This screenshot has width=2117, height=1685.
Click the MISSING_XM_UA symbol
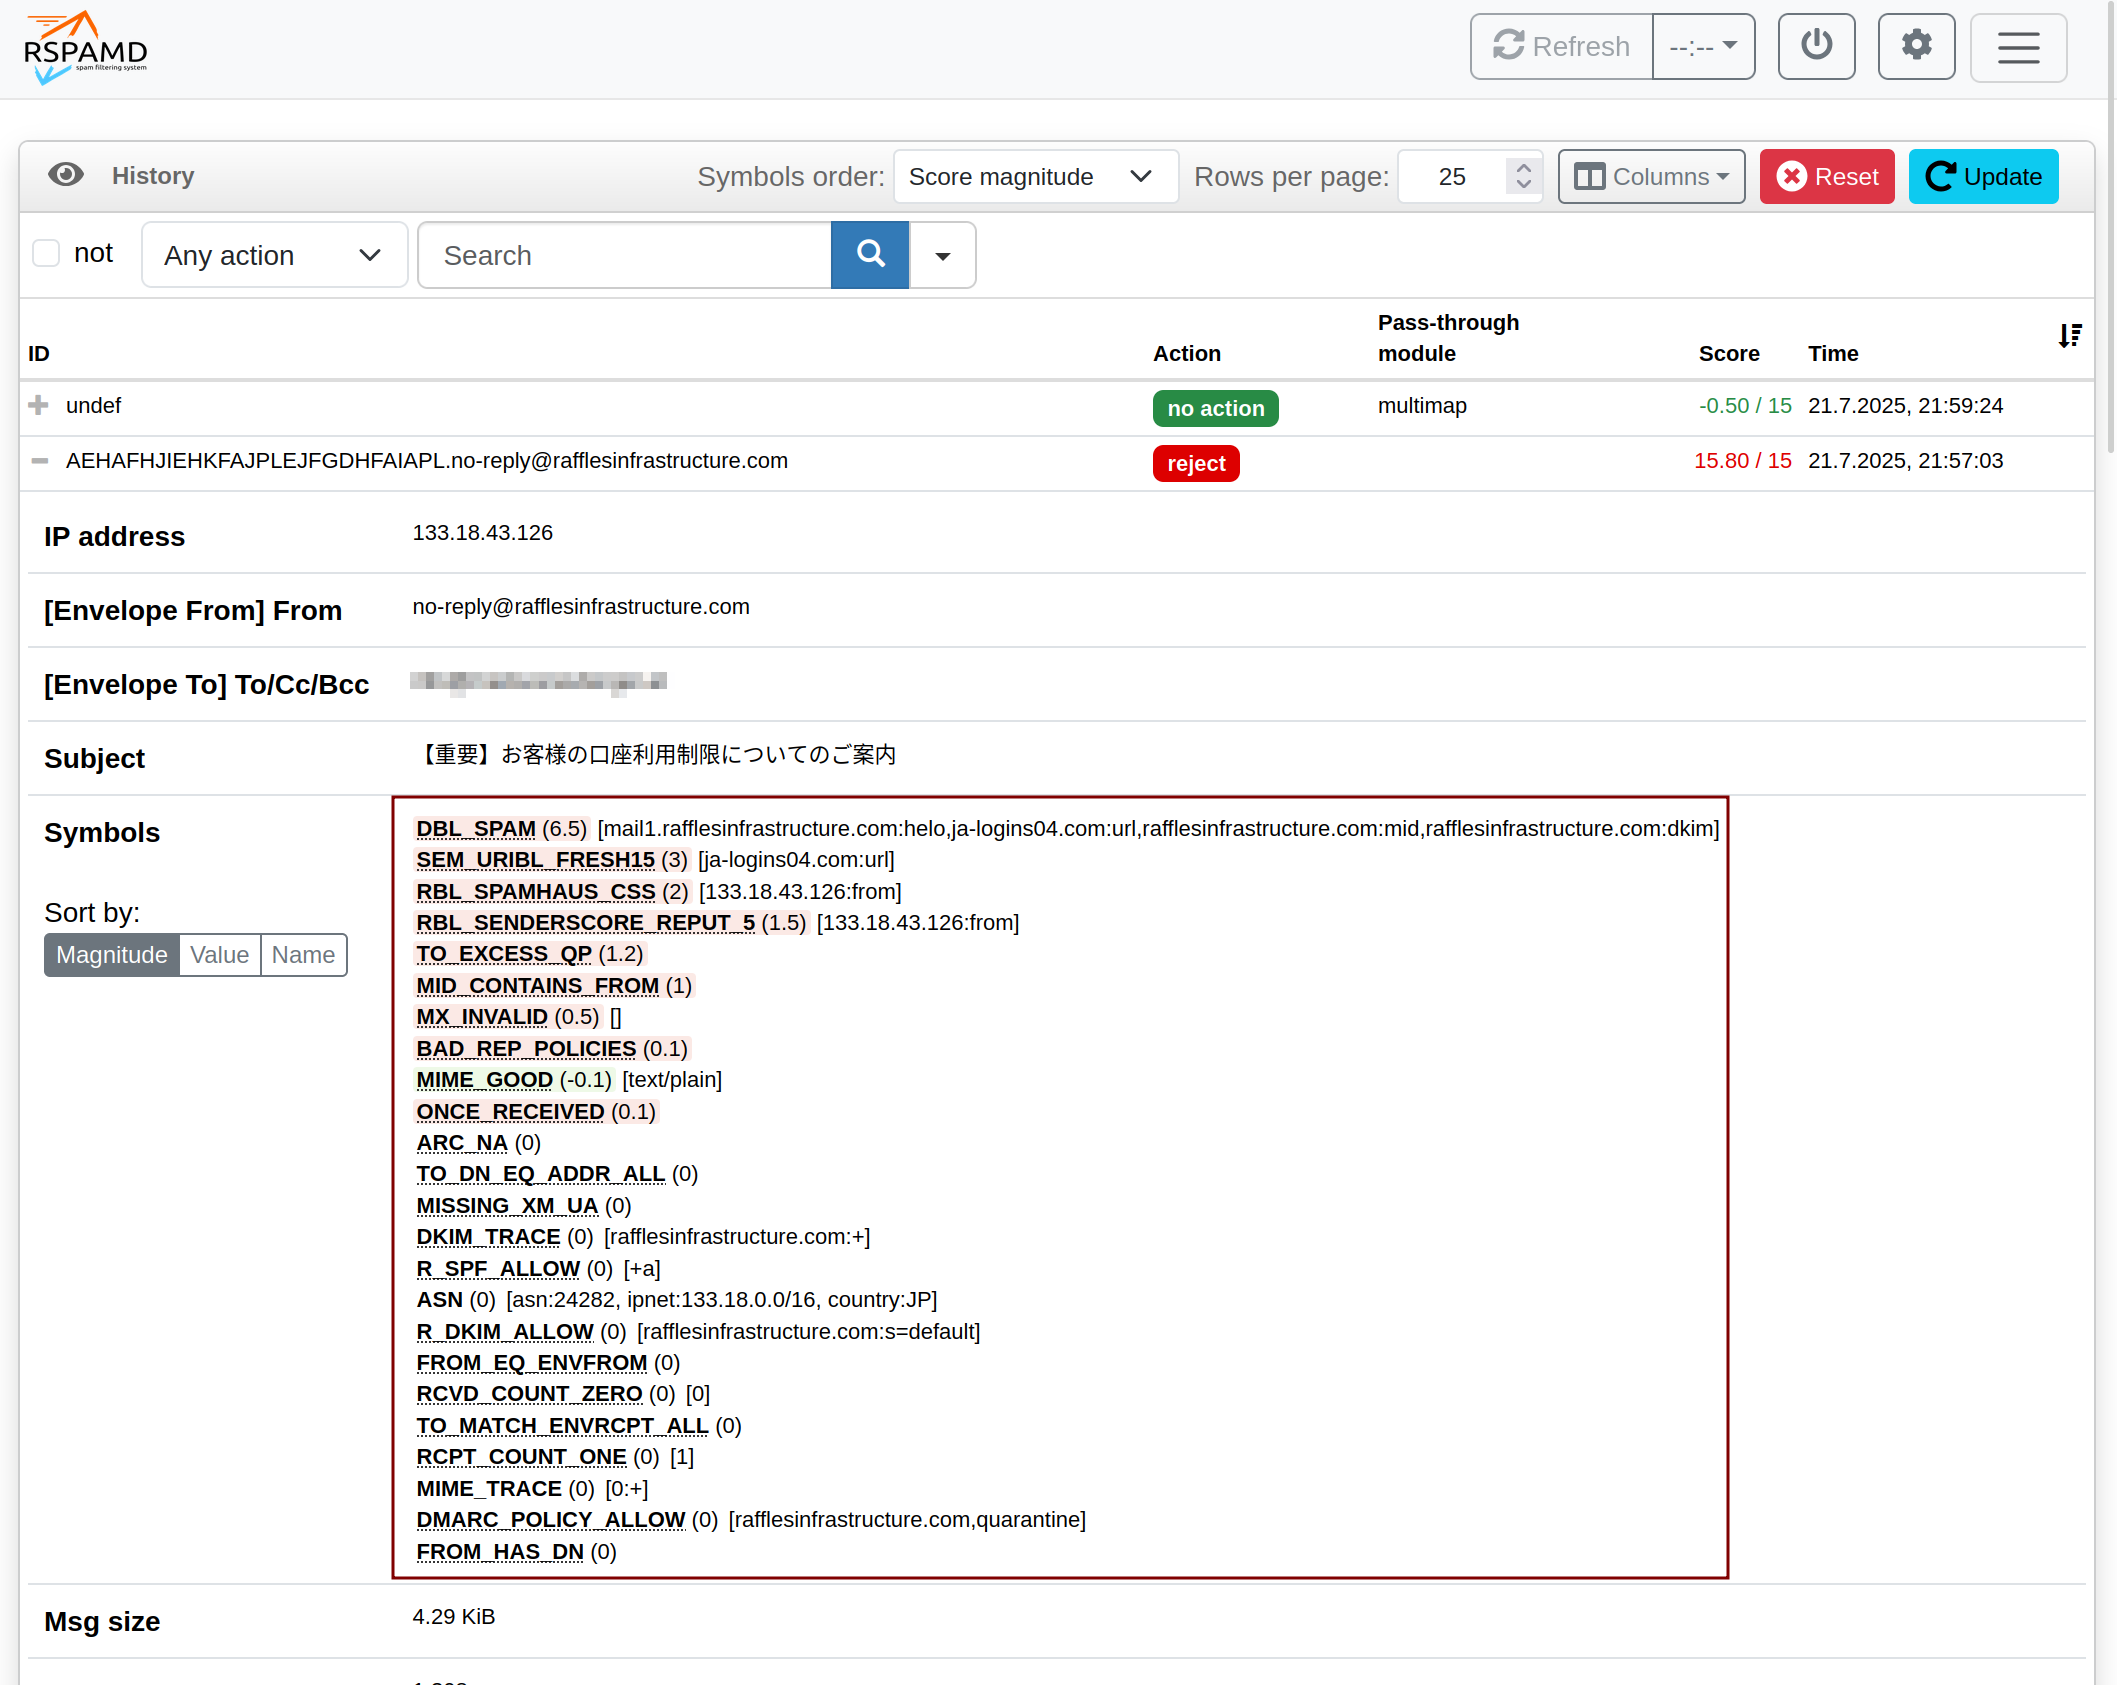[x=507, y=1206]
